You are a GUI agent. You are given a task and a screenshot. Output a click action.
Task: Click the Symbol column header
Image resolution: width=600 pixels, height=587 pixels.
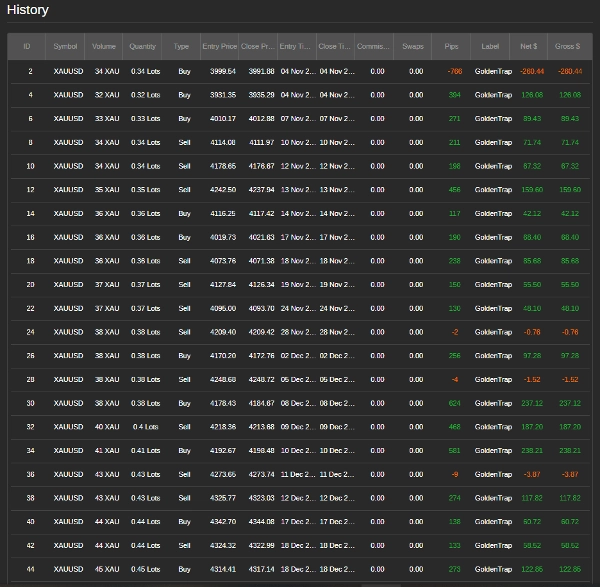coord(66,46)
